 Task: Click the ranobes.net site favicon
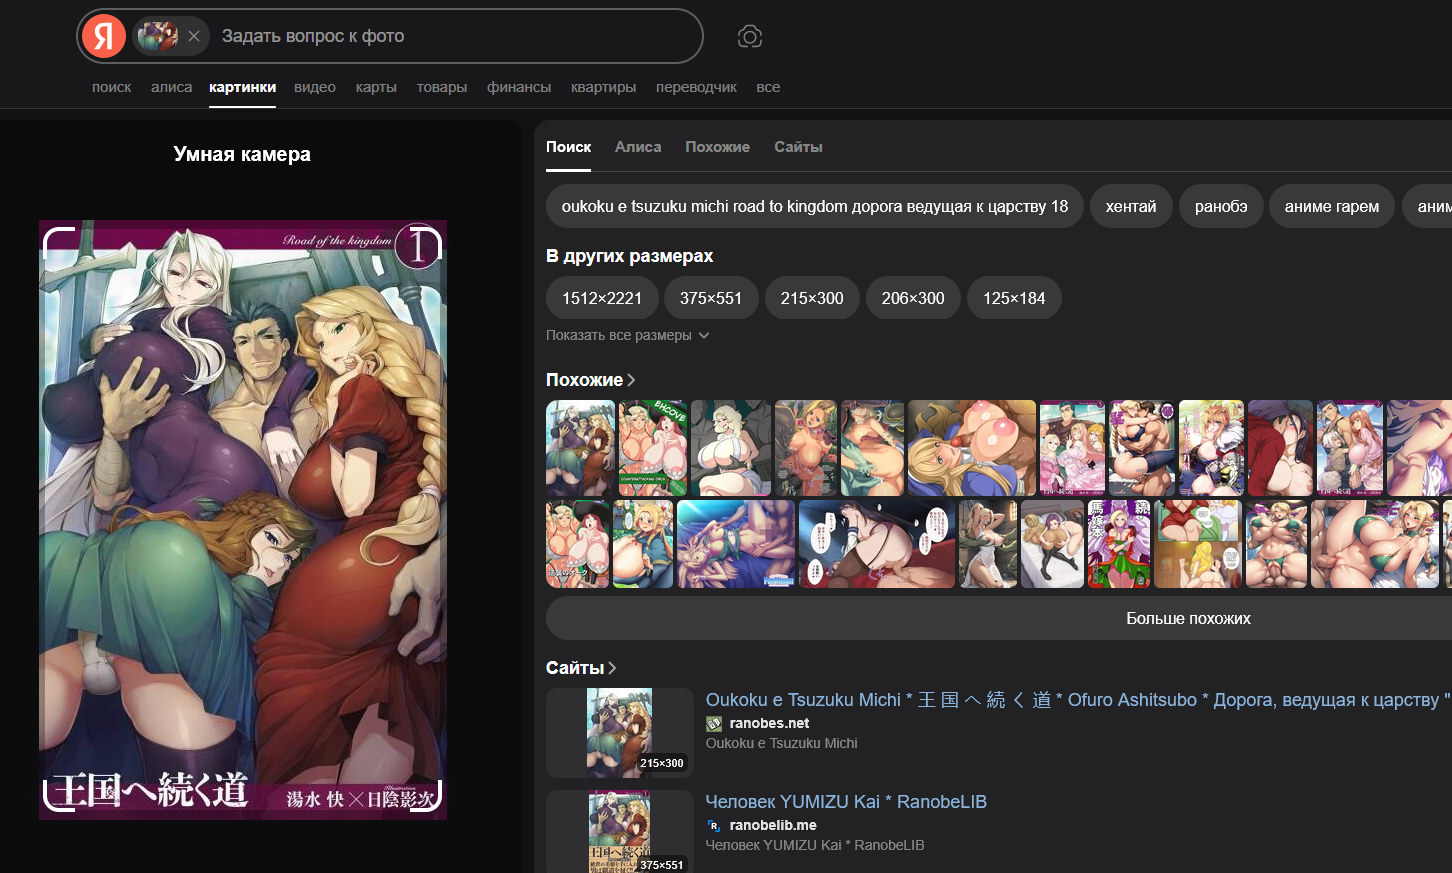pos(714,723)
